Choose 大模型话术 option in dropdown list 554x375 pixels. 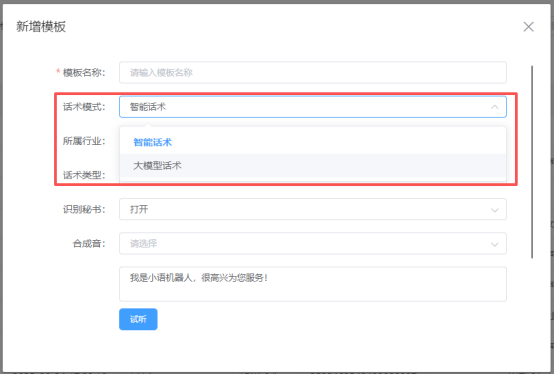coord(313,165)
